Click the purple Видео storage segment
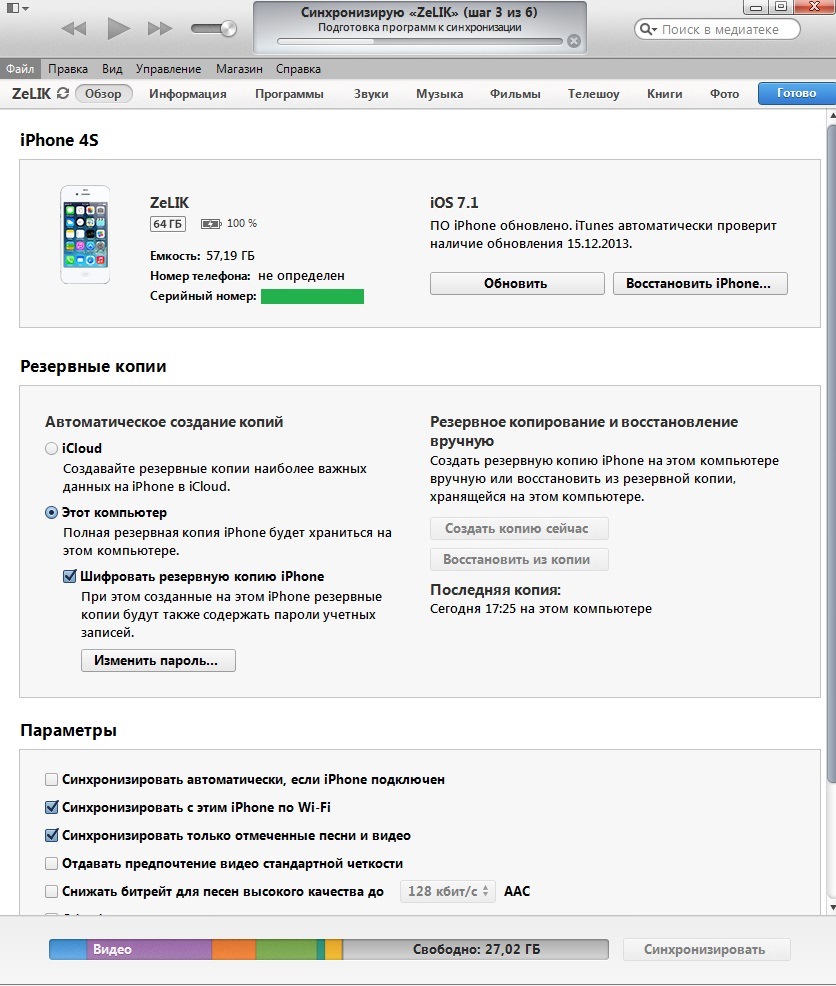The width and height of the screenshot is (836, 986). (149, 950)
